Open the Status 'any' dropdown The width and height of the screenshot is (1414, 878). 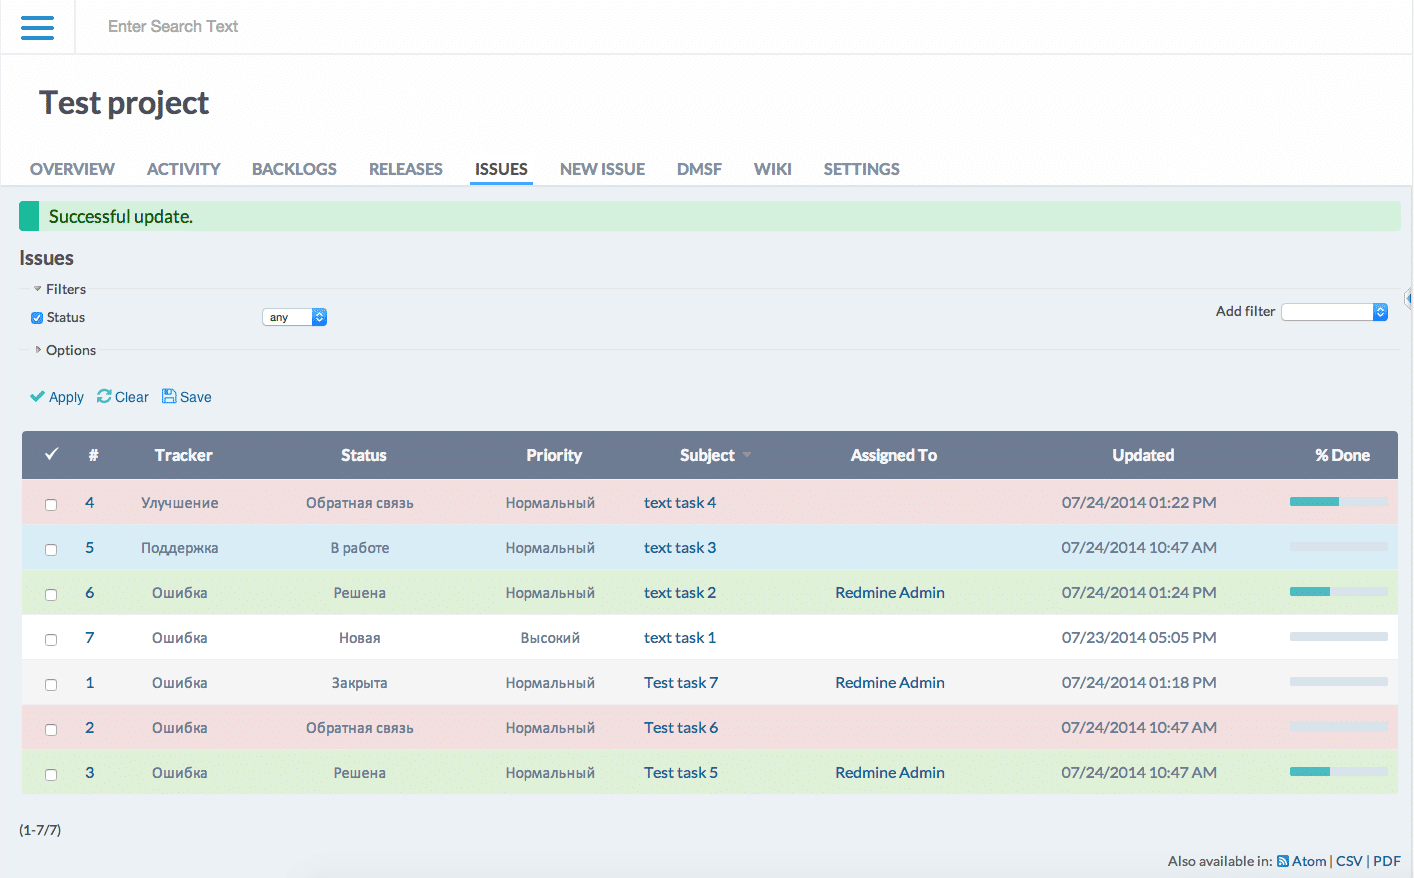294,316
